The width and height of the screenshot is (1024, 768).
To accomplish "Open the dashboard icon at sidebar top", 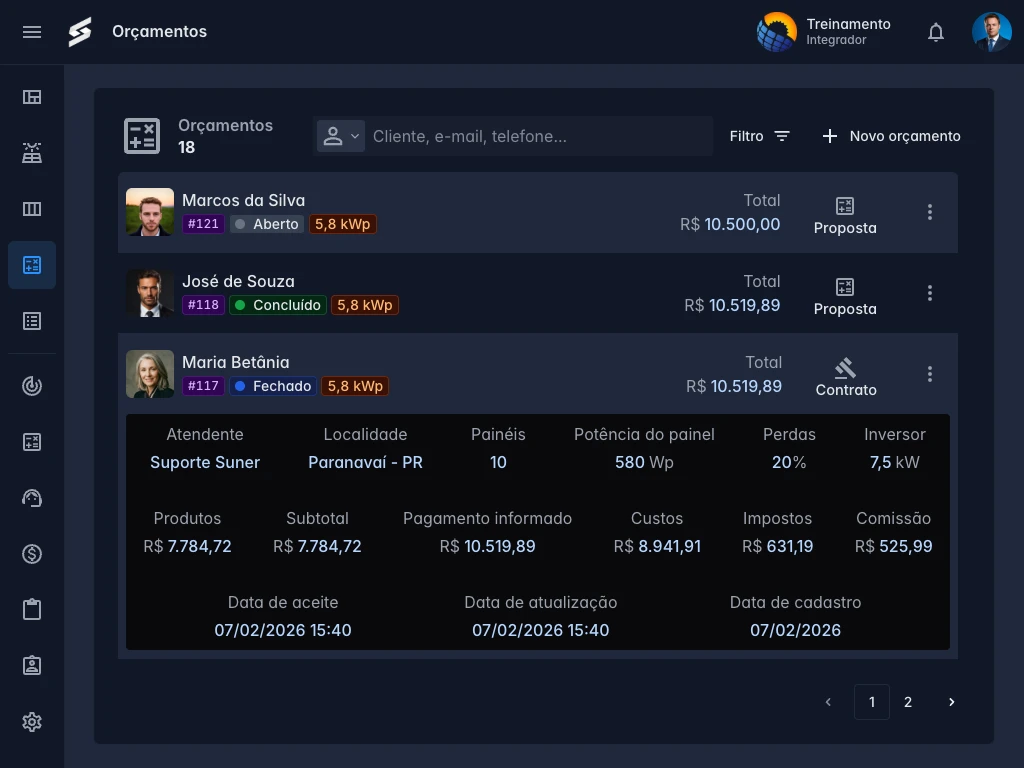I will coord(32,97).
